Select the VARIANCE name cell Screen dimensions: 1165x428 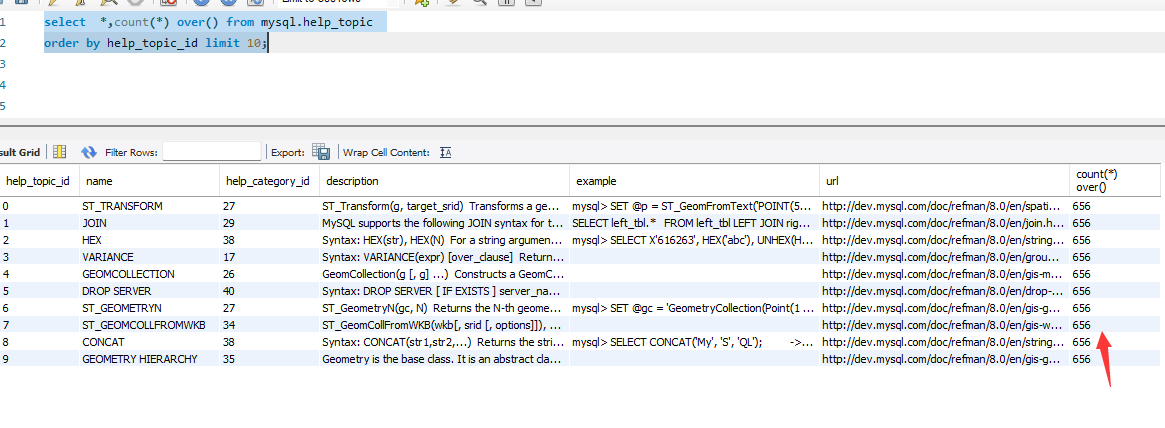[x=149, y=256]
